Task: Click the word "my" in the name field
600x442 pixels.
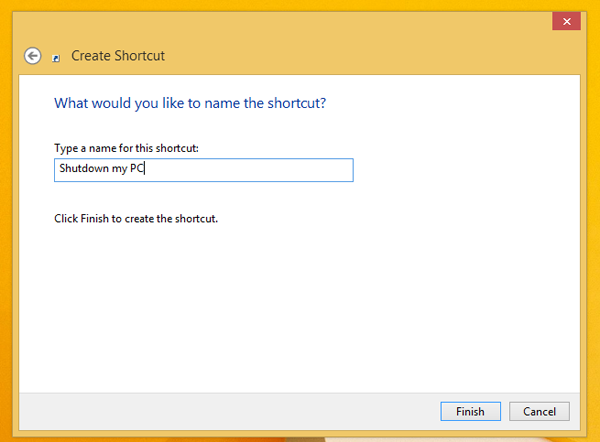Action: [x=119, y=170]
